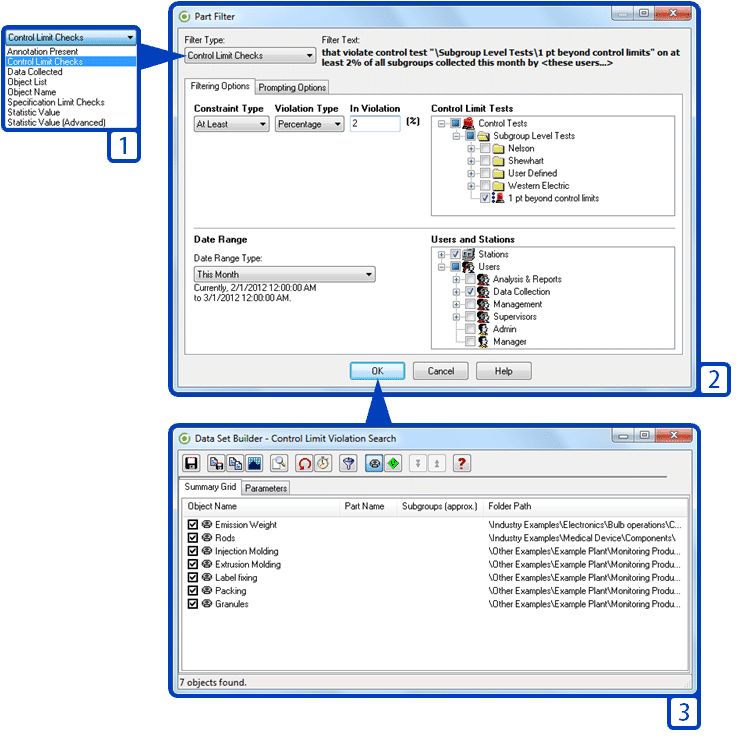Image resolution: width=736 pixels, height=736 pixels.
Task: Click the Cancel button in Part Filter
Action: [x=440, y=371]
